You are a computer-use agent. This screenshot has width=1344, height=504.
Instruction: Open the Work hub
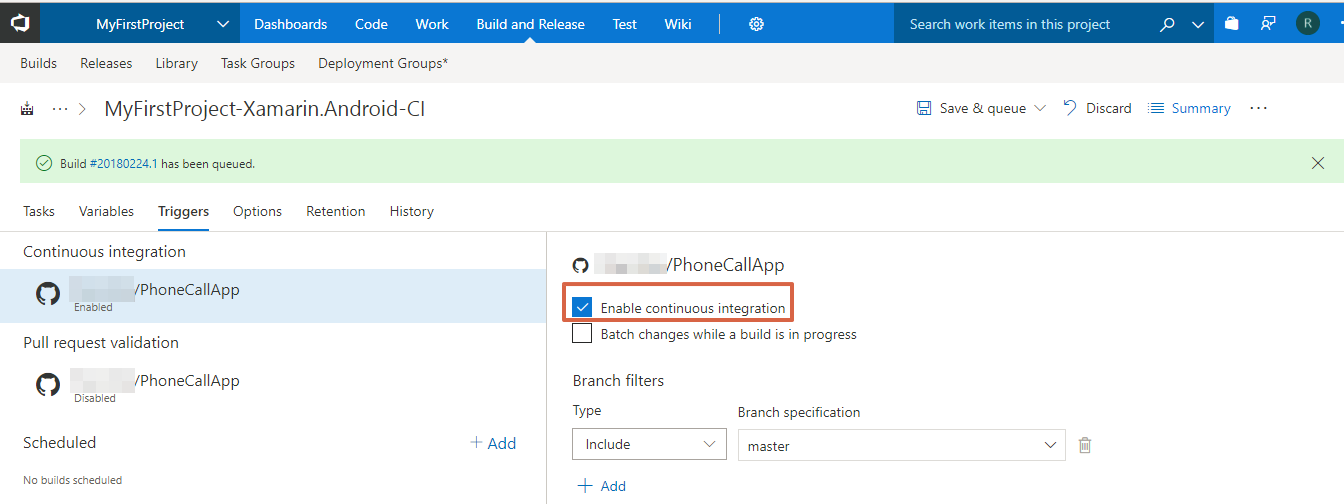432,24
